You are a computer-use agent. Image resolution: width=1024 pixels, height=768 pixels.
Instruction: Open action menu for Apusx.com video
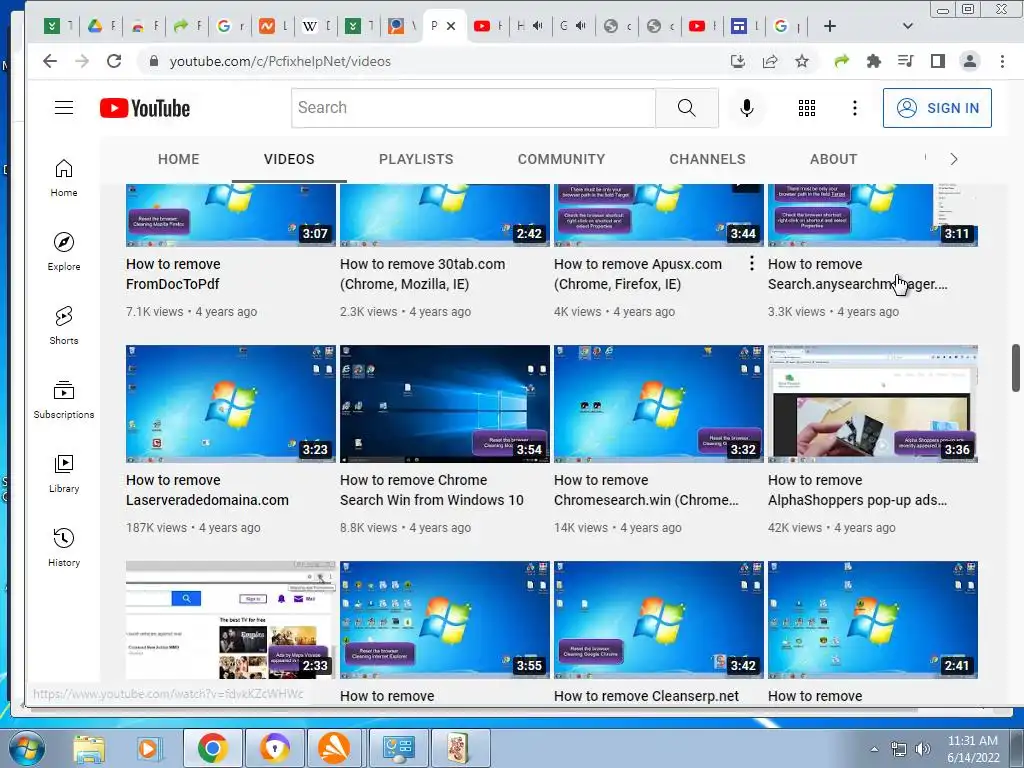click(752, 263)
